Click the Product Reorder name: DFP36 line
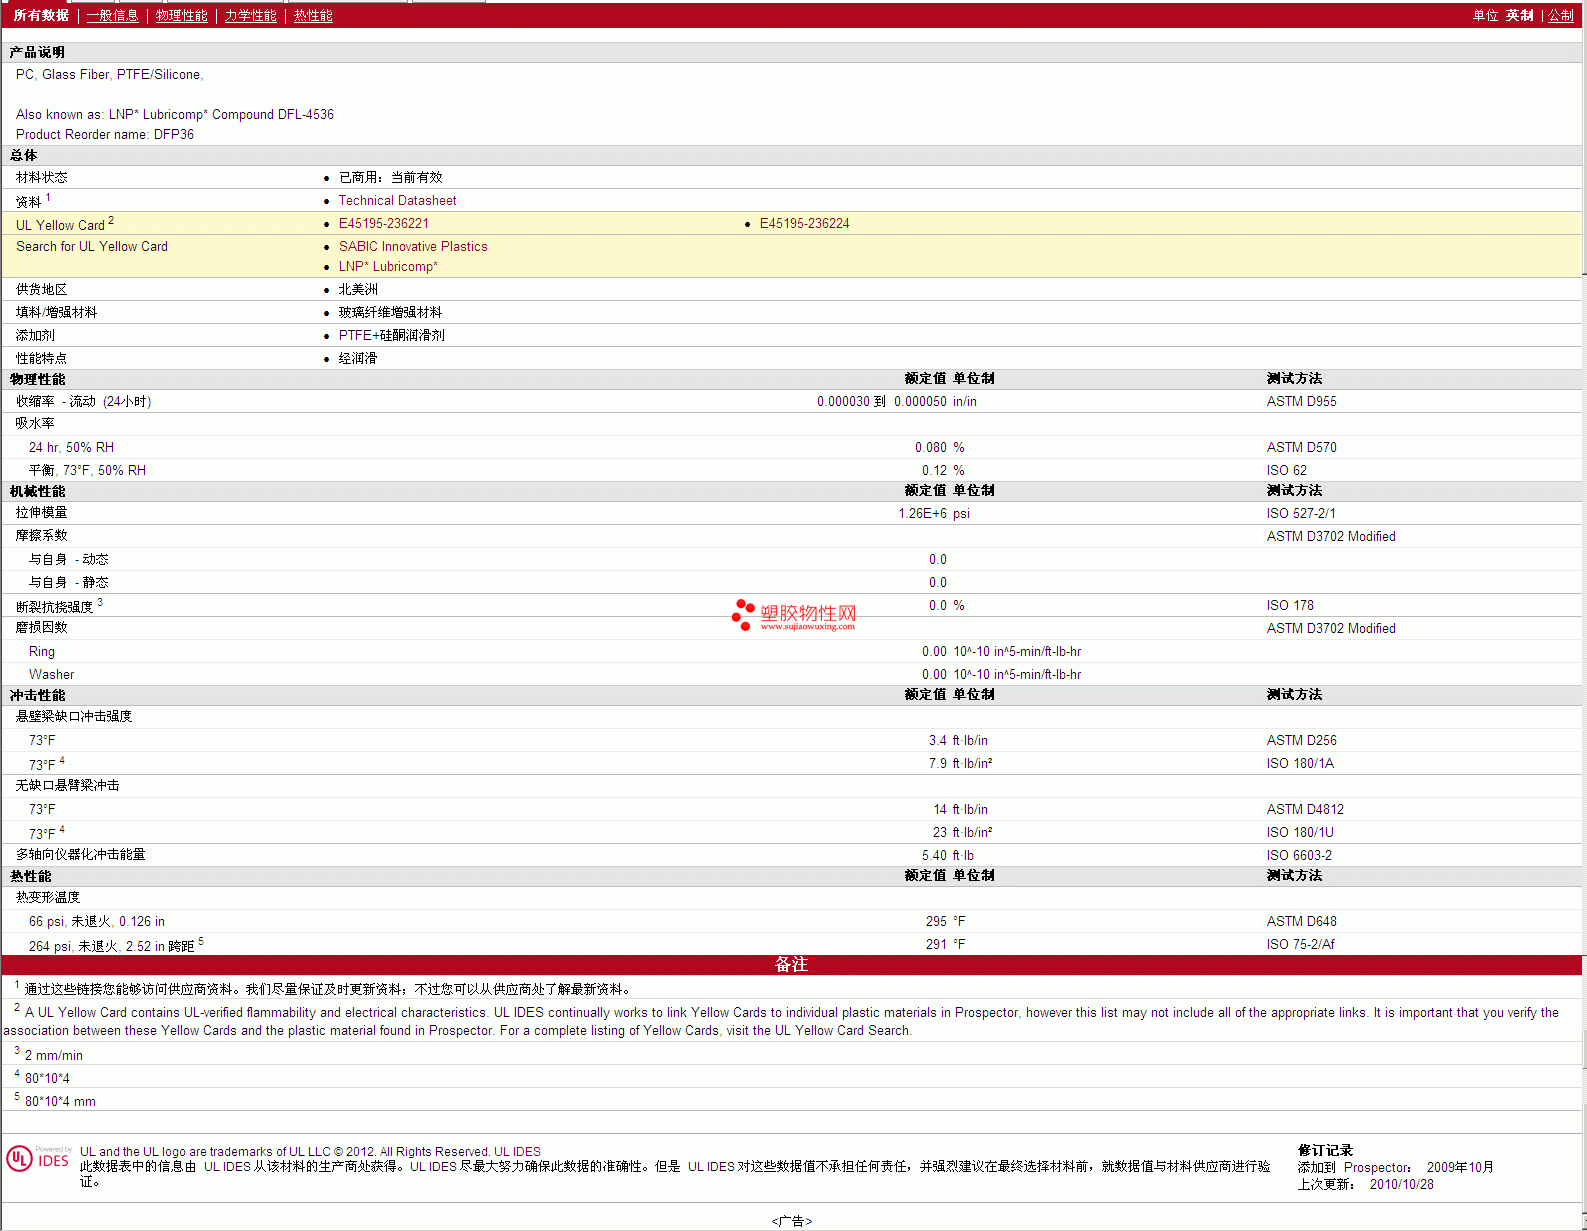1587x1231 pixels. pos(105,135)
